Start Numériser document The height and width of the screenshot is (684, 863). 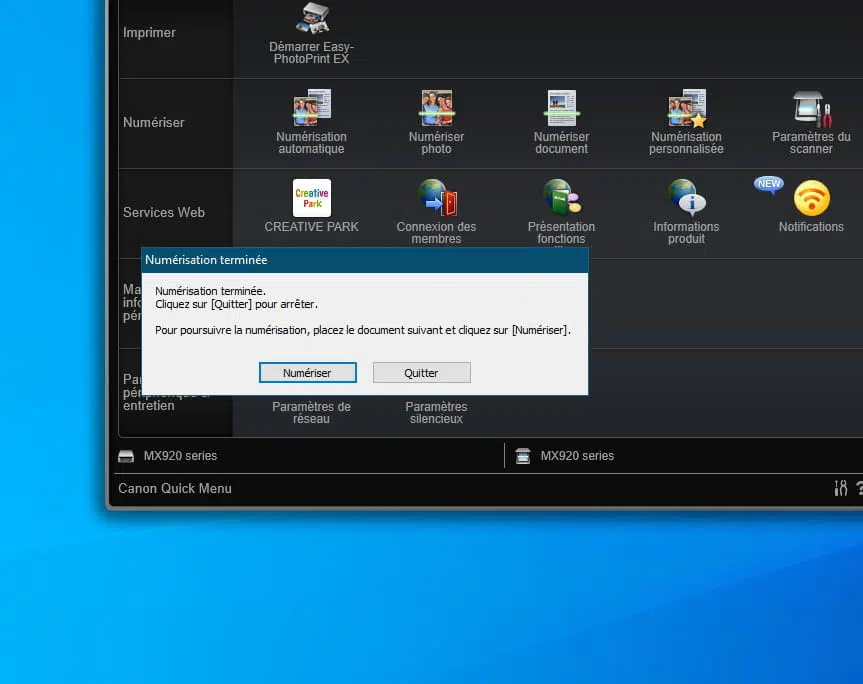[561, 122]
